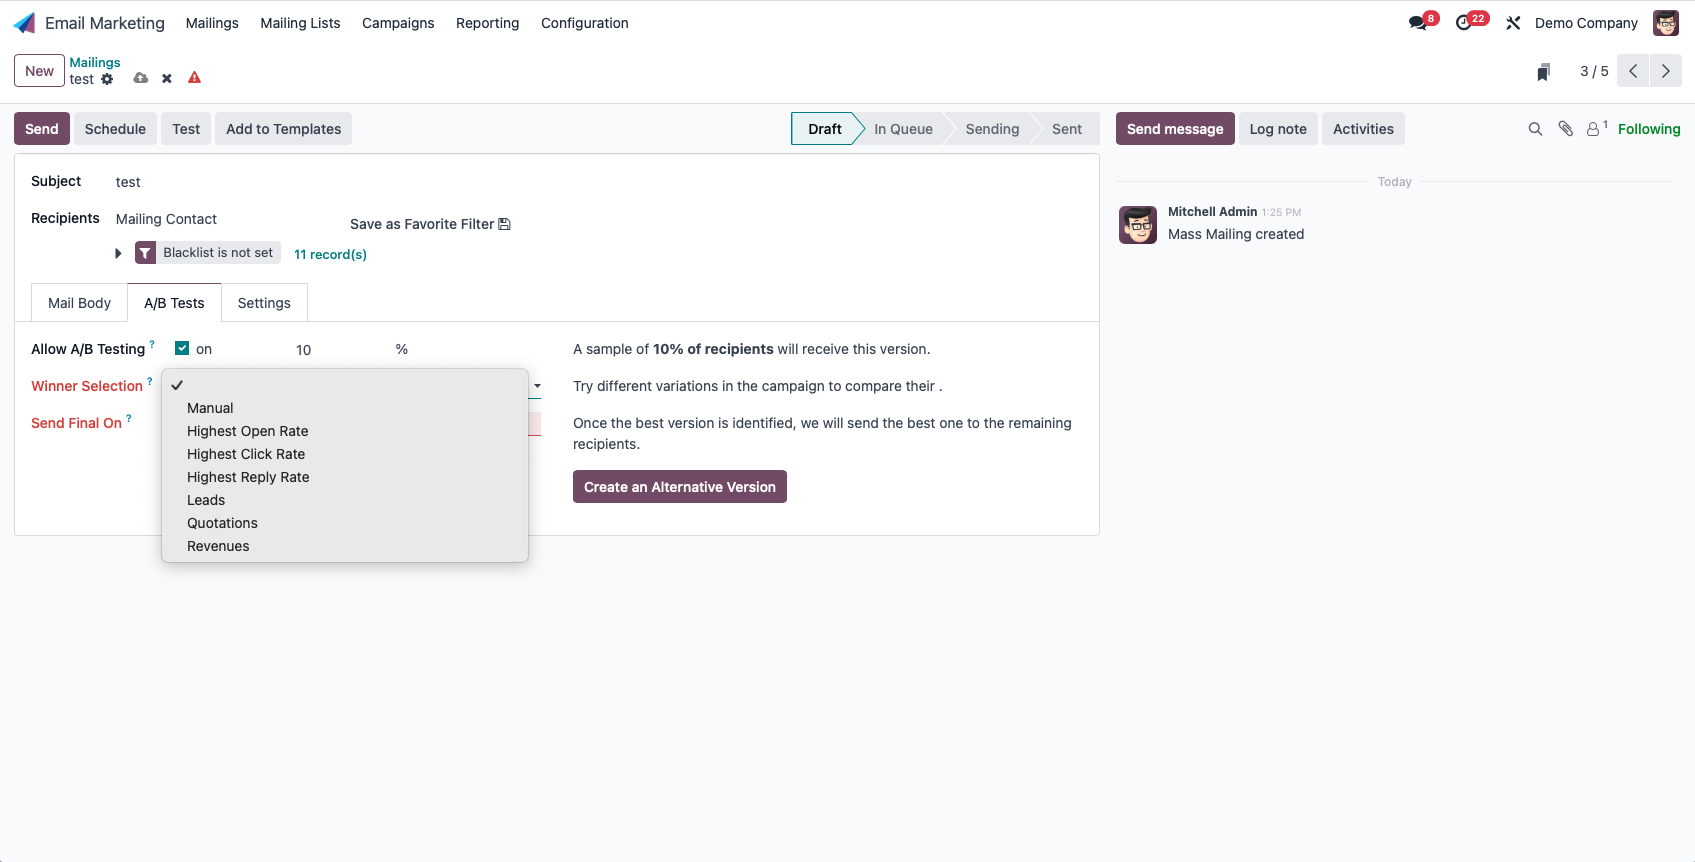Click the help mark beside Allow A/B Testing
The width and height of the screenshot is (1695, 862).
(152, 344)
